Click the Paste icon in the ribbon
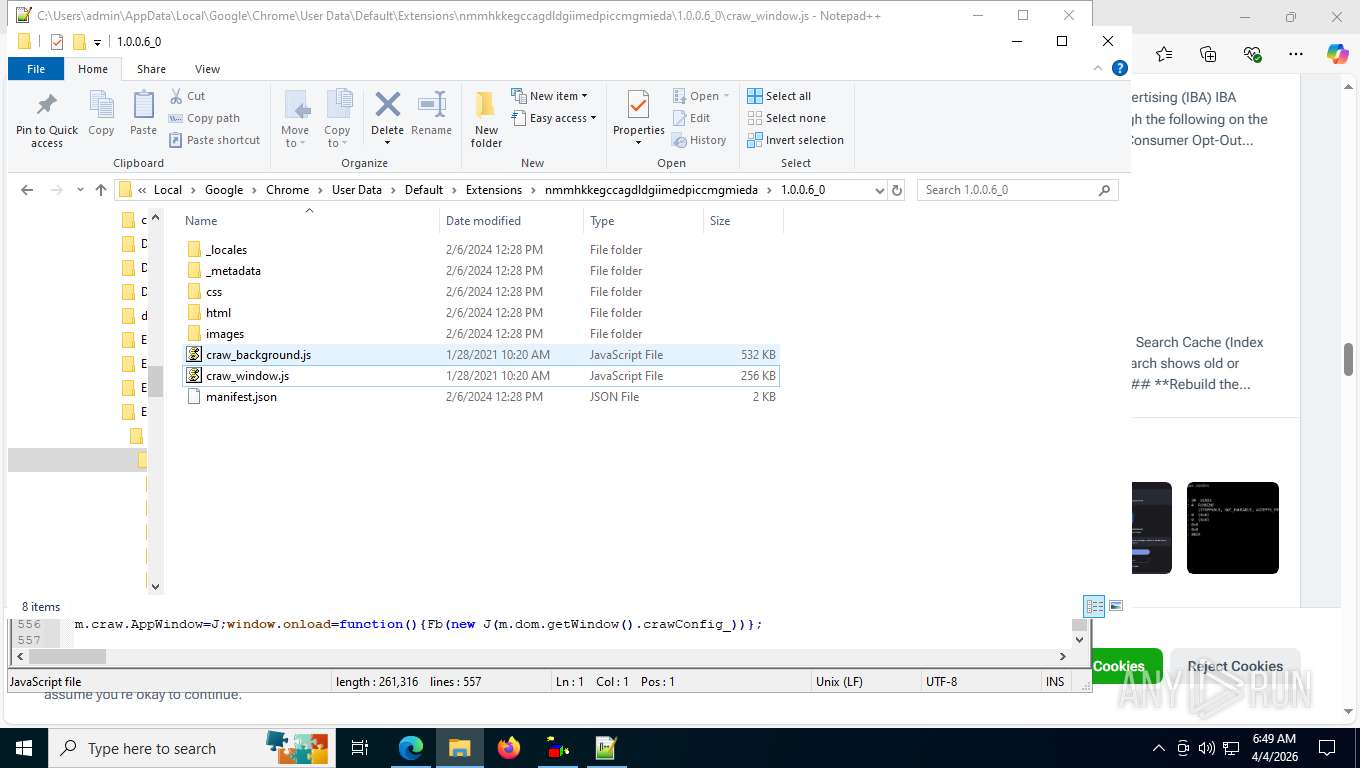 pyautogui.click(x=143, y=113)
